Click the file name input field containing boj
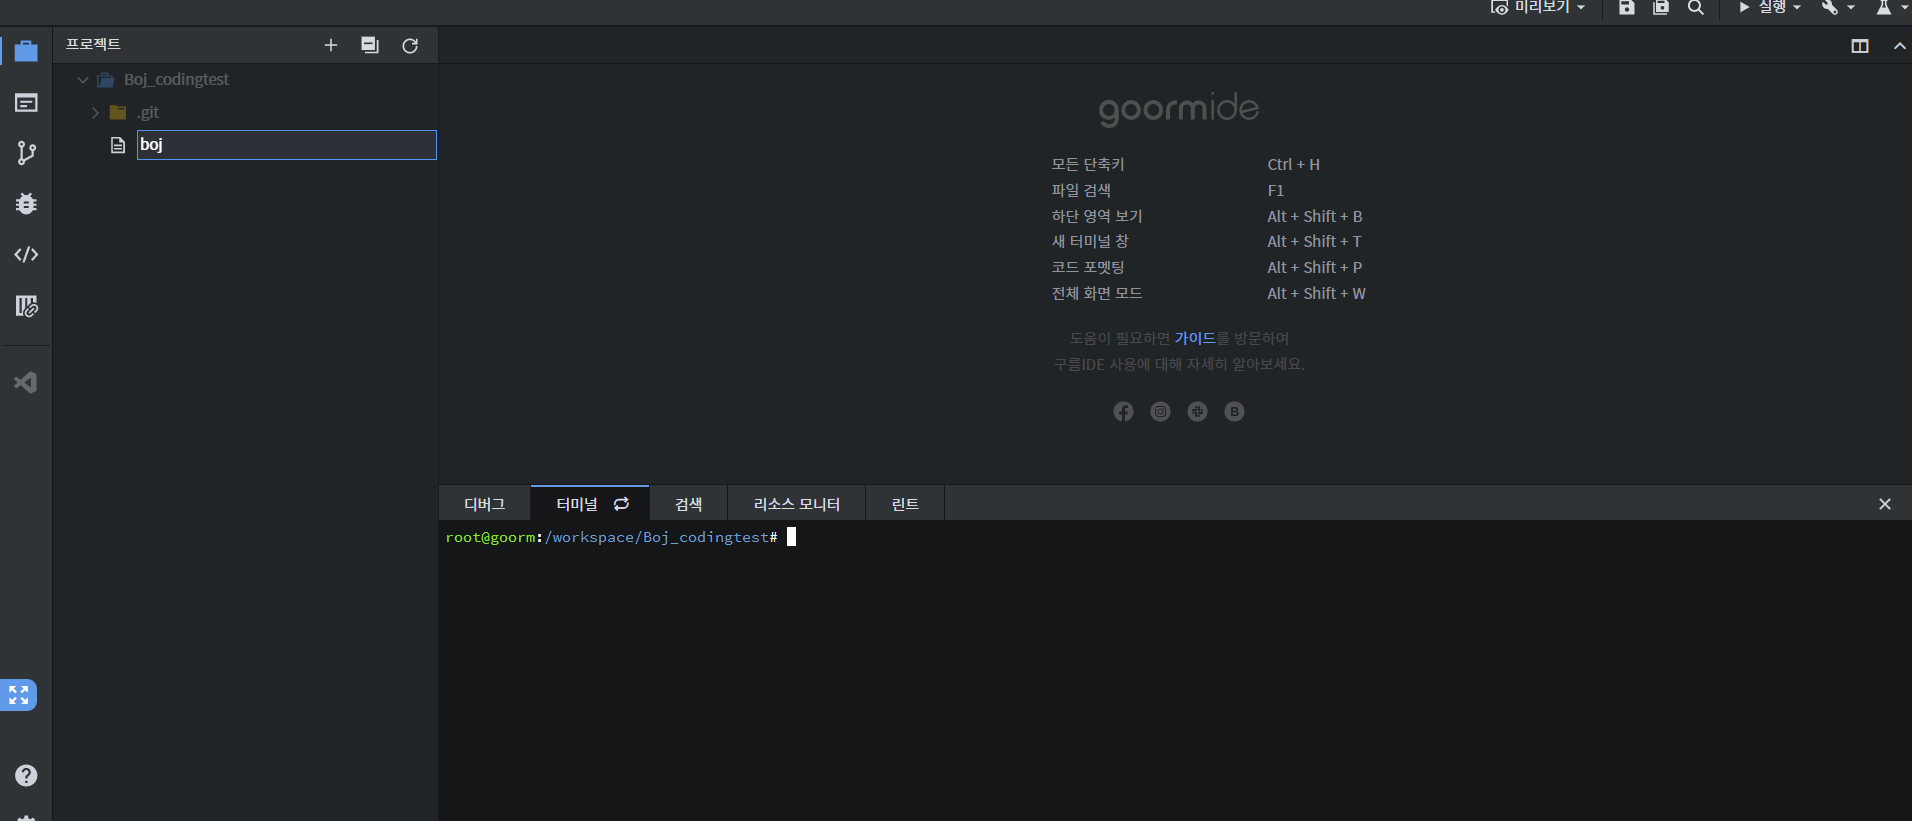This screenshot has width=1912, height=821. 287,145
